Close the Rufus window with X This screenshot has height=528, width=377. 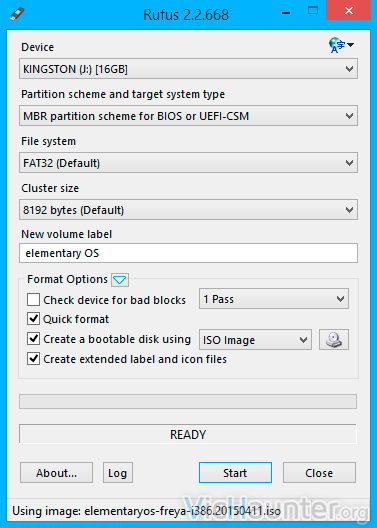[349, 10]
